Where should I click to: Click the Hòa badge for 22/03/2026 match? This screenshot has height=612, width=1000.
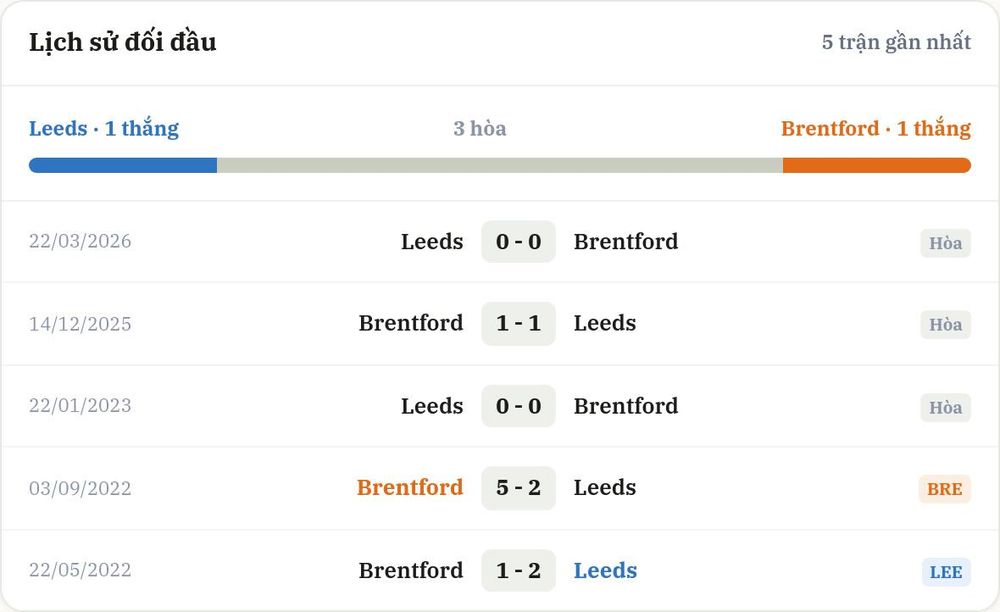(x=945, y=243)
